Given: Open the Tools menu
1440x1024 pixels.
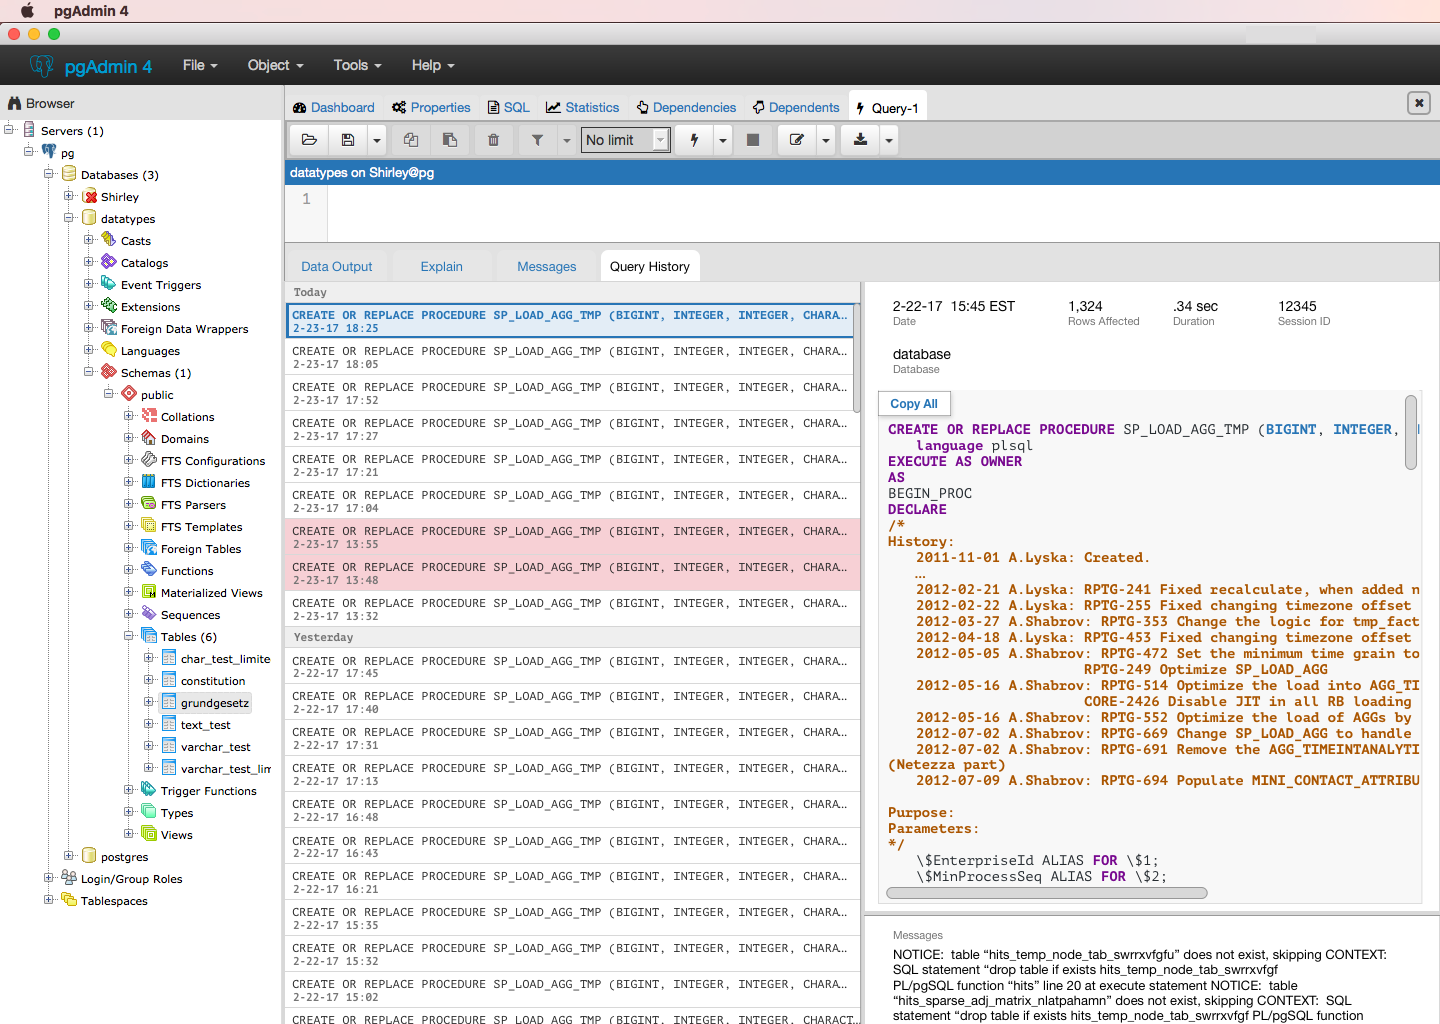Looking at the screenshot, I should (357, 65).
